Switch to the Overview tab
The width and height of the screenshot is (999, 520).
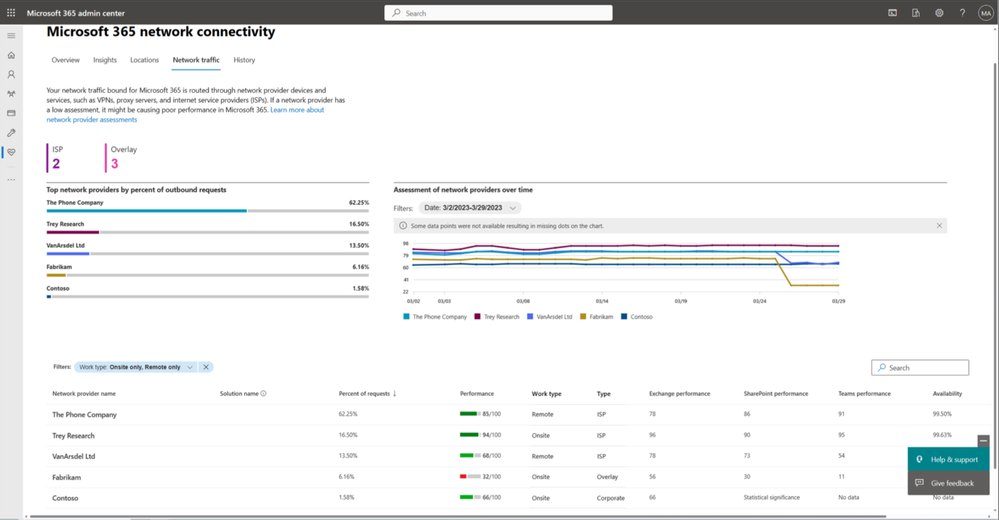66,60
